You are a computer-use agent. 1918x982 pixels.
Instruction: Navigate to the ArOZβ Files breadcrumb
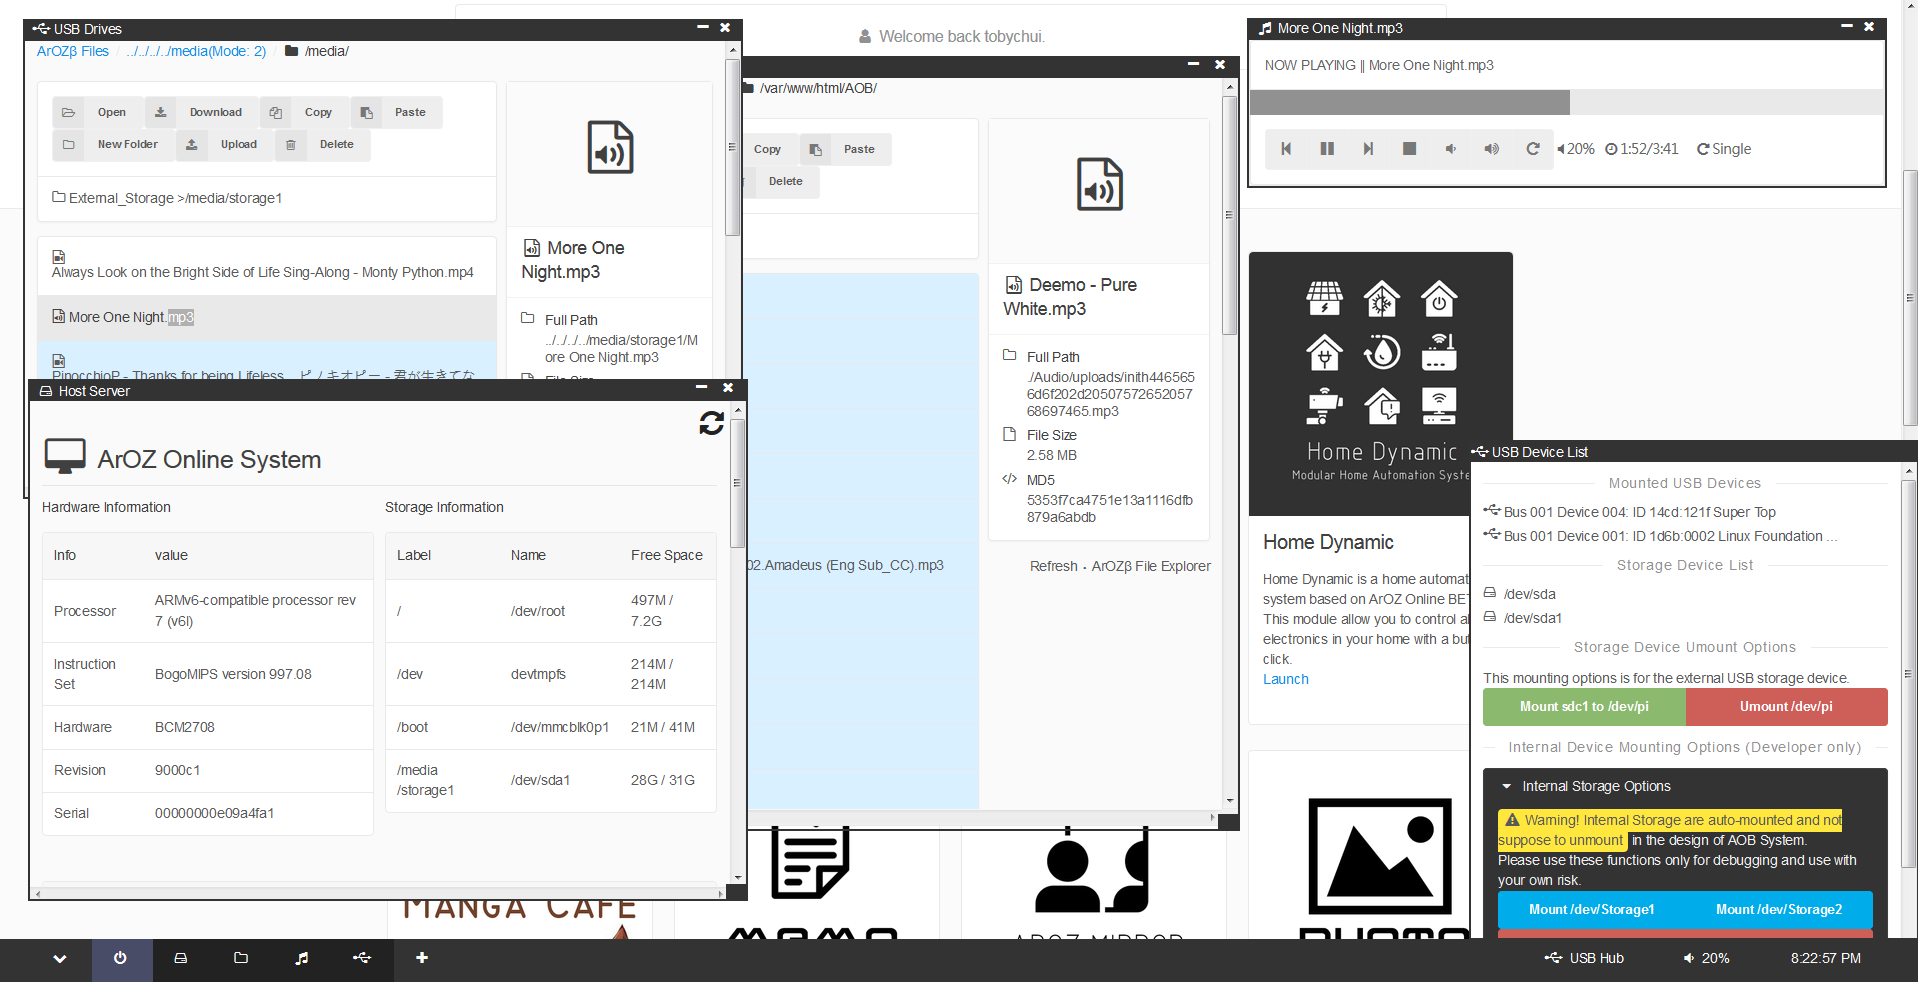click(x=73, y=51)
